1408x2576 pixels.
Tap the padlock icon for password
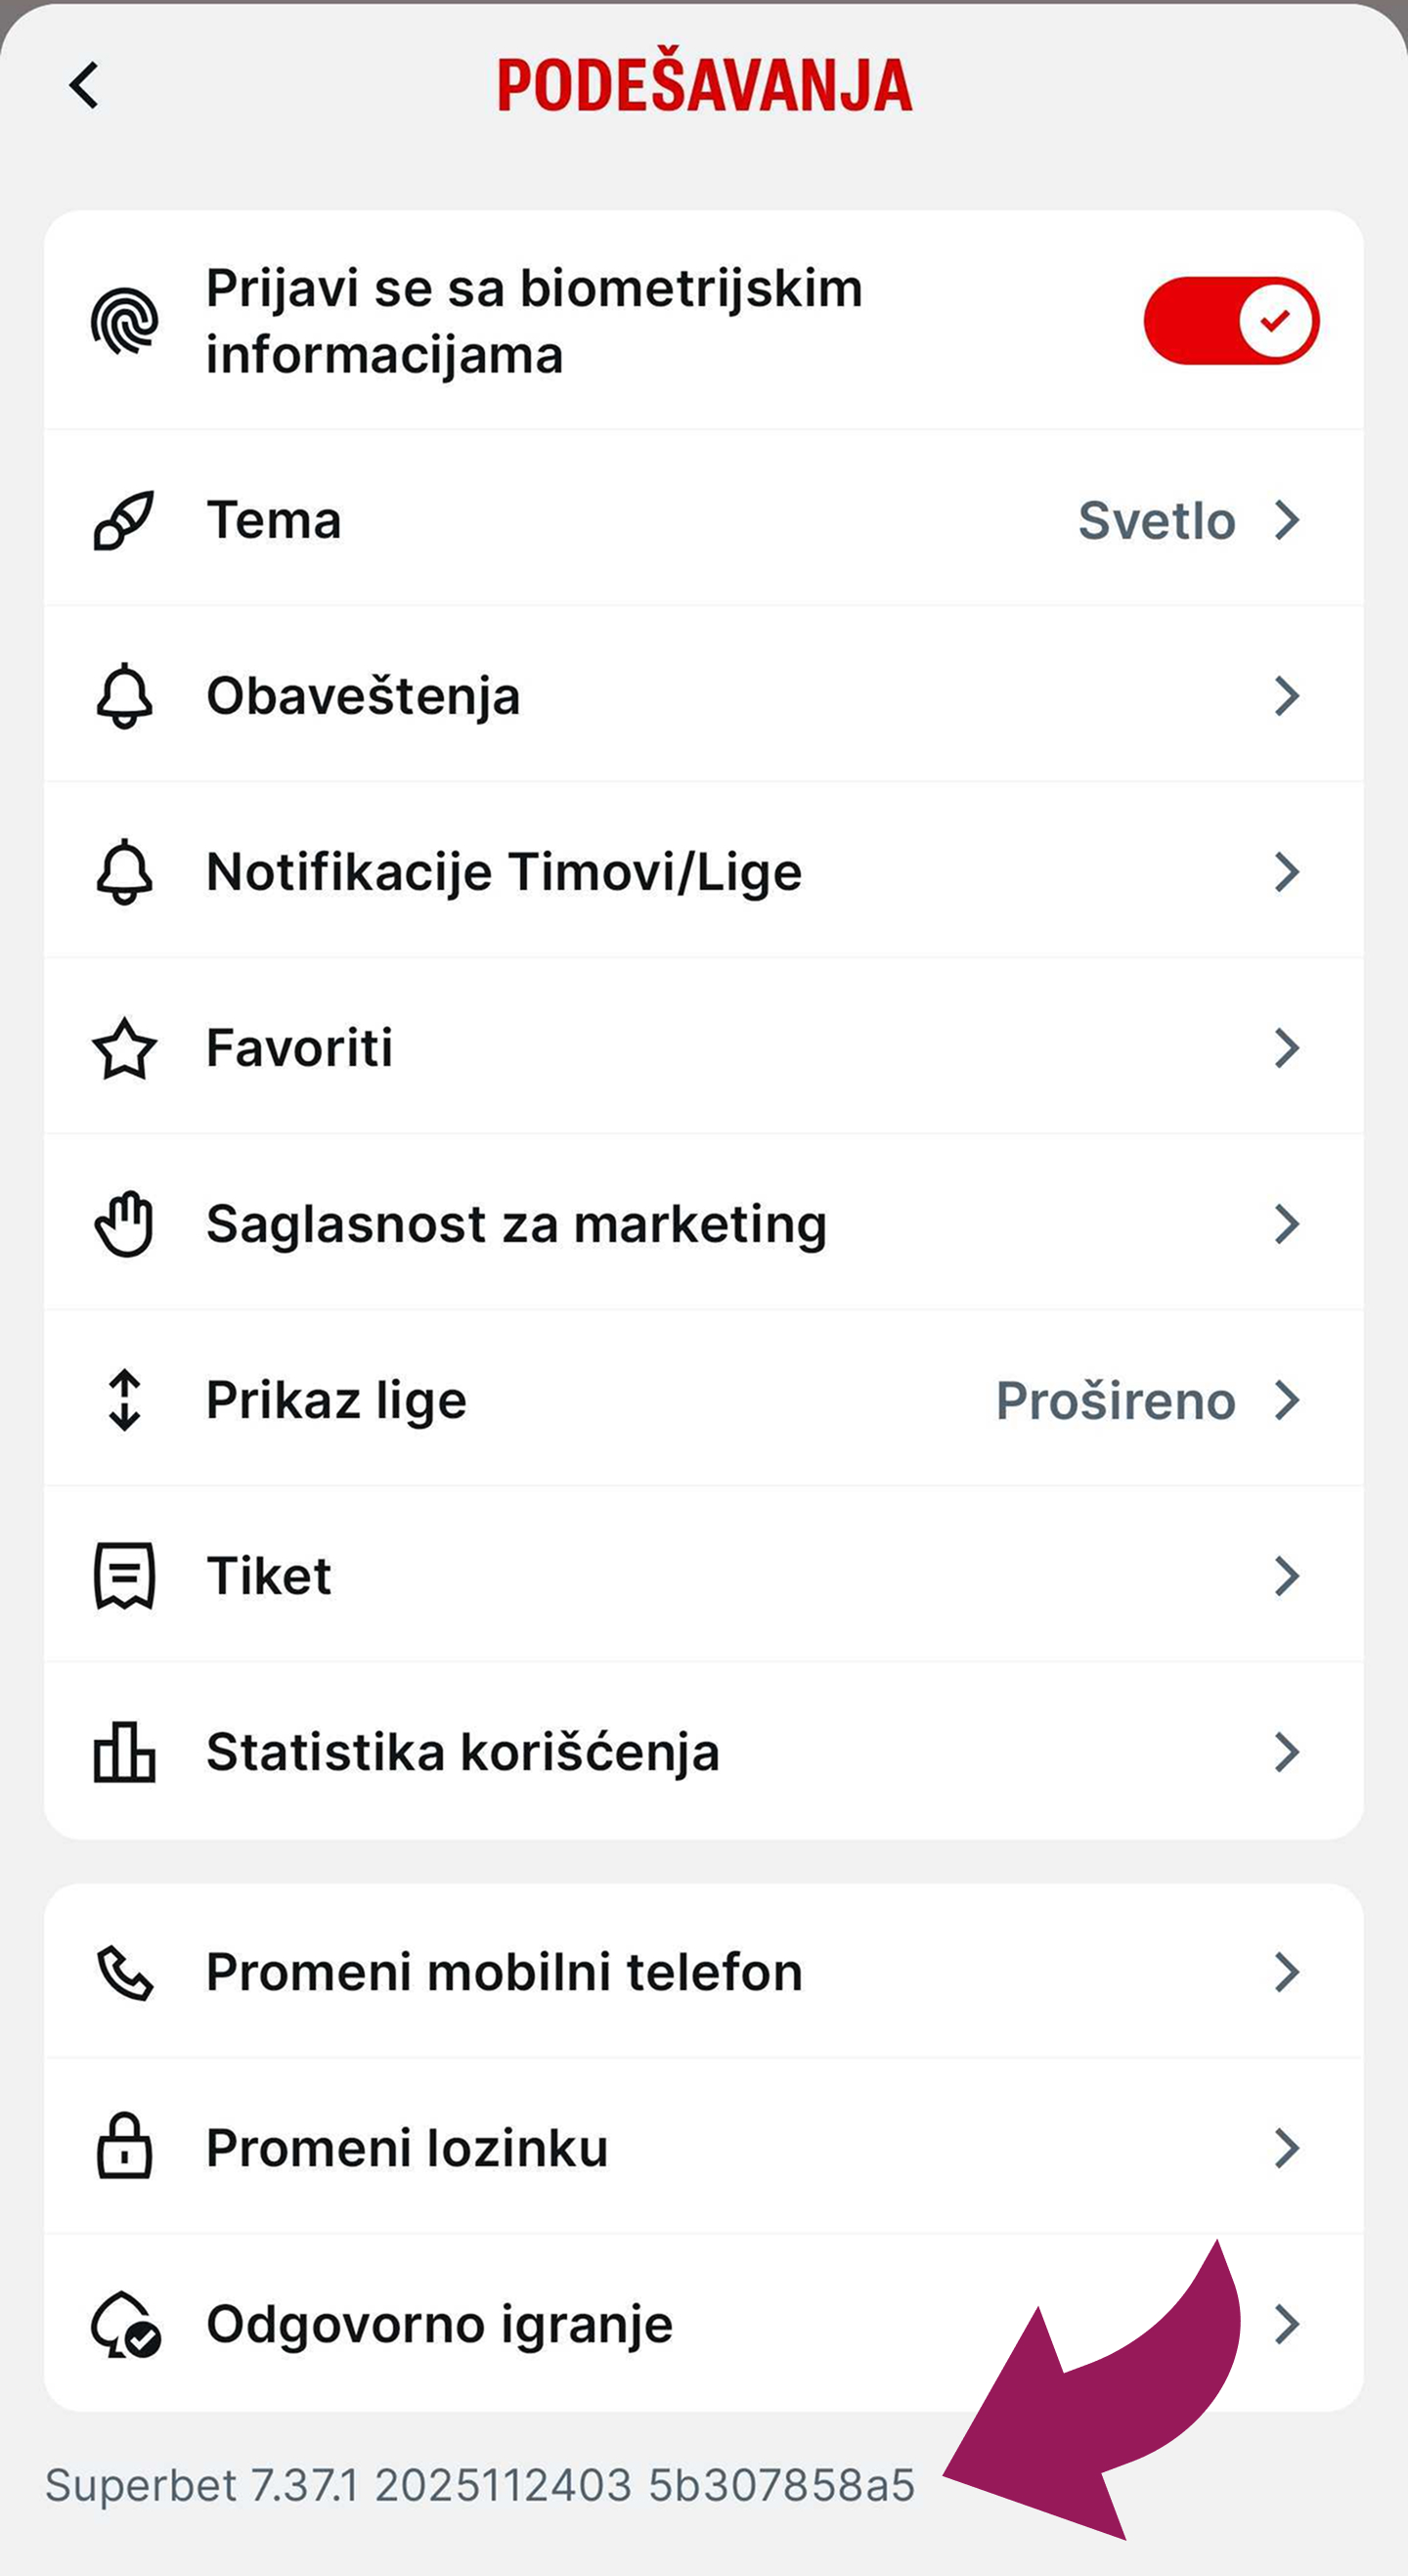click(x=124, y=2146)
